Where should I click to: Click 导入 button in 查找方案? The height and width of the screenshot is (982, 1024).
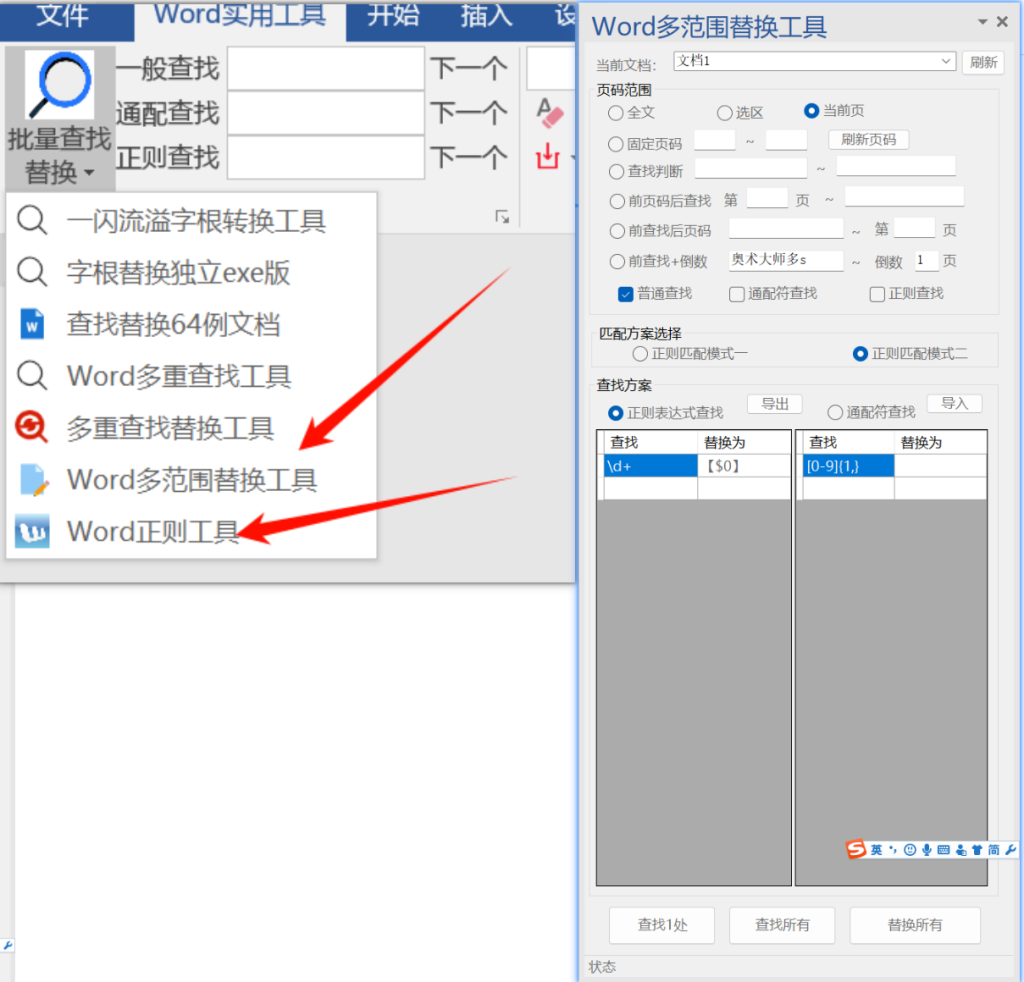pos(954,404)
